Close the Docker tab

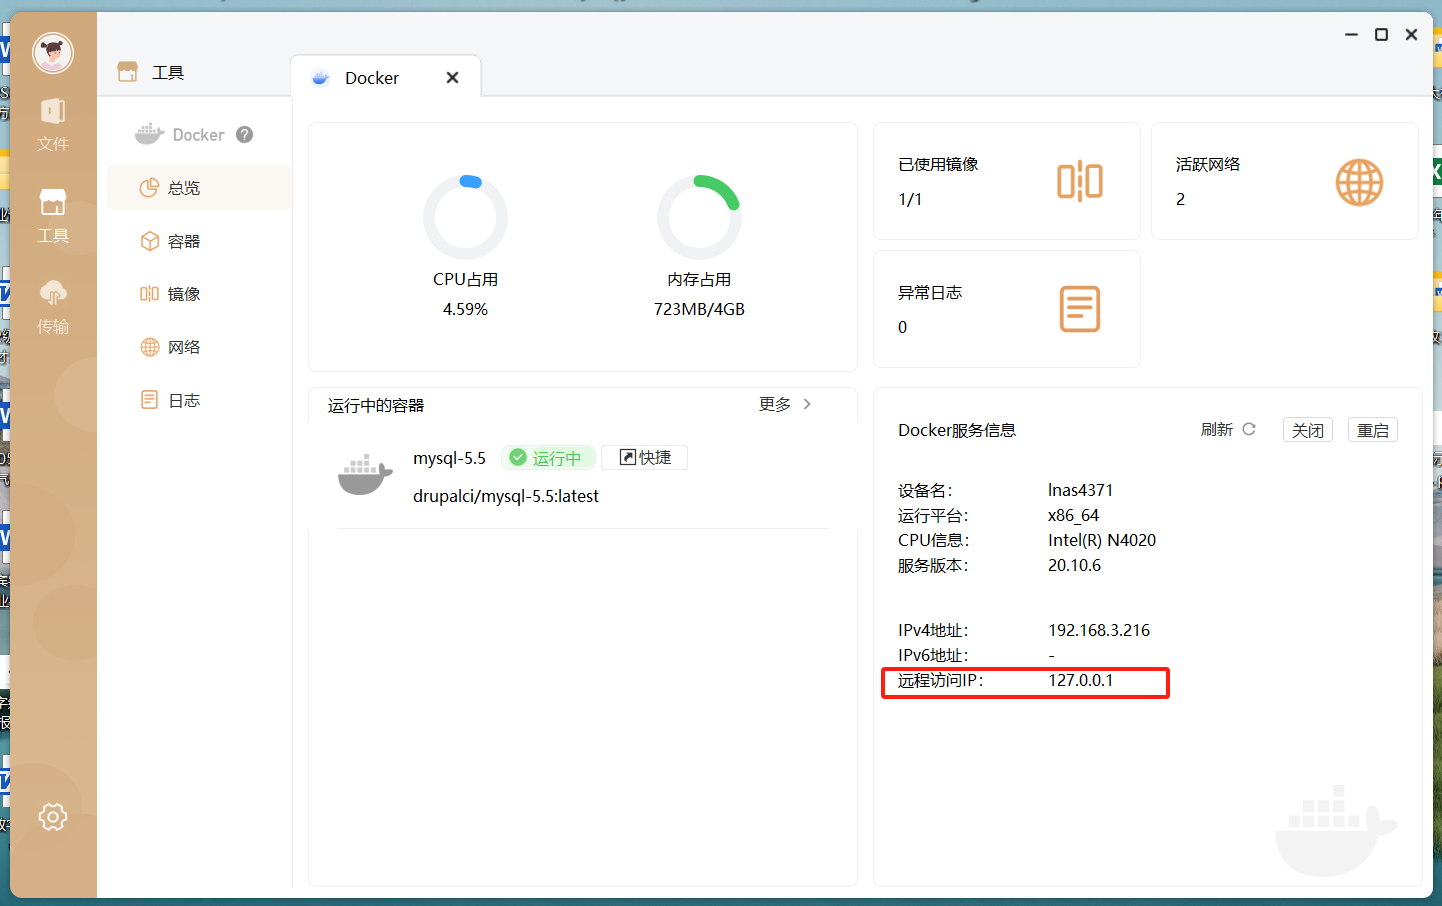(452, 78)
